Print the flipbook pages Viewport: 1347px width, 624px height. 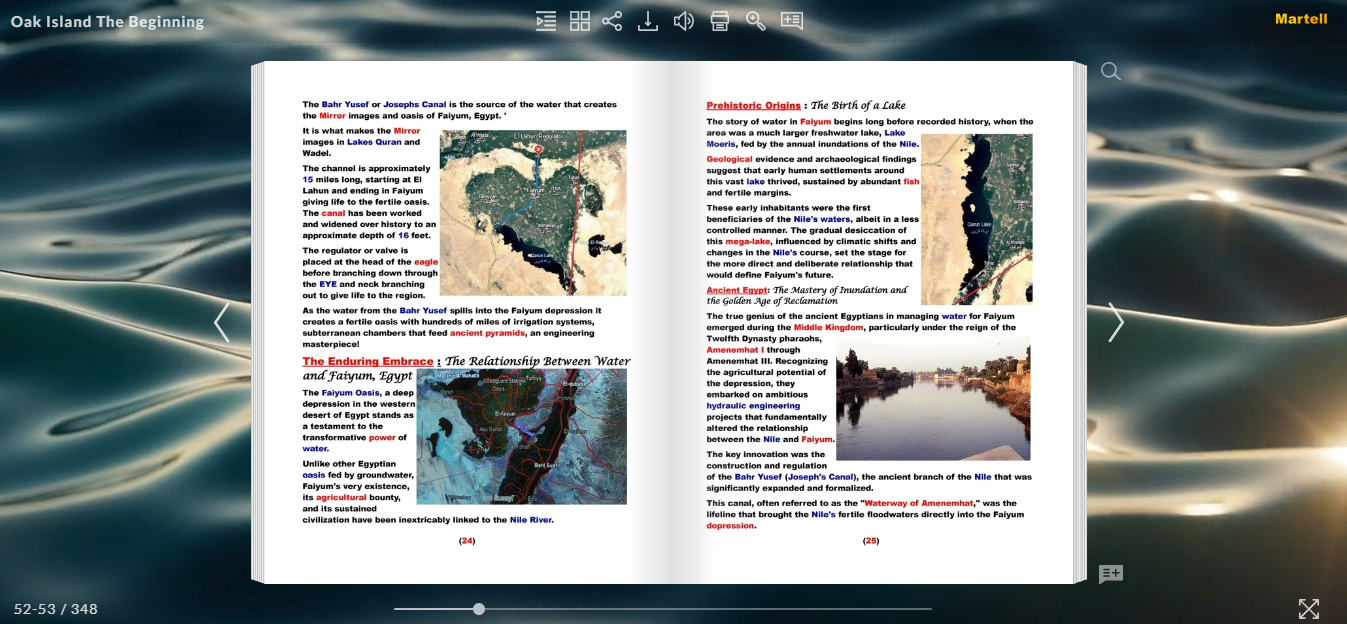point(719,21)
